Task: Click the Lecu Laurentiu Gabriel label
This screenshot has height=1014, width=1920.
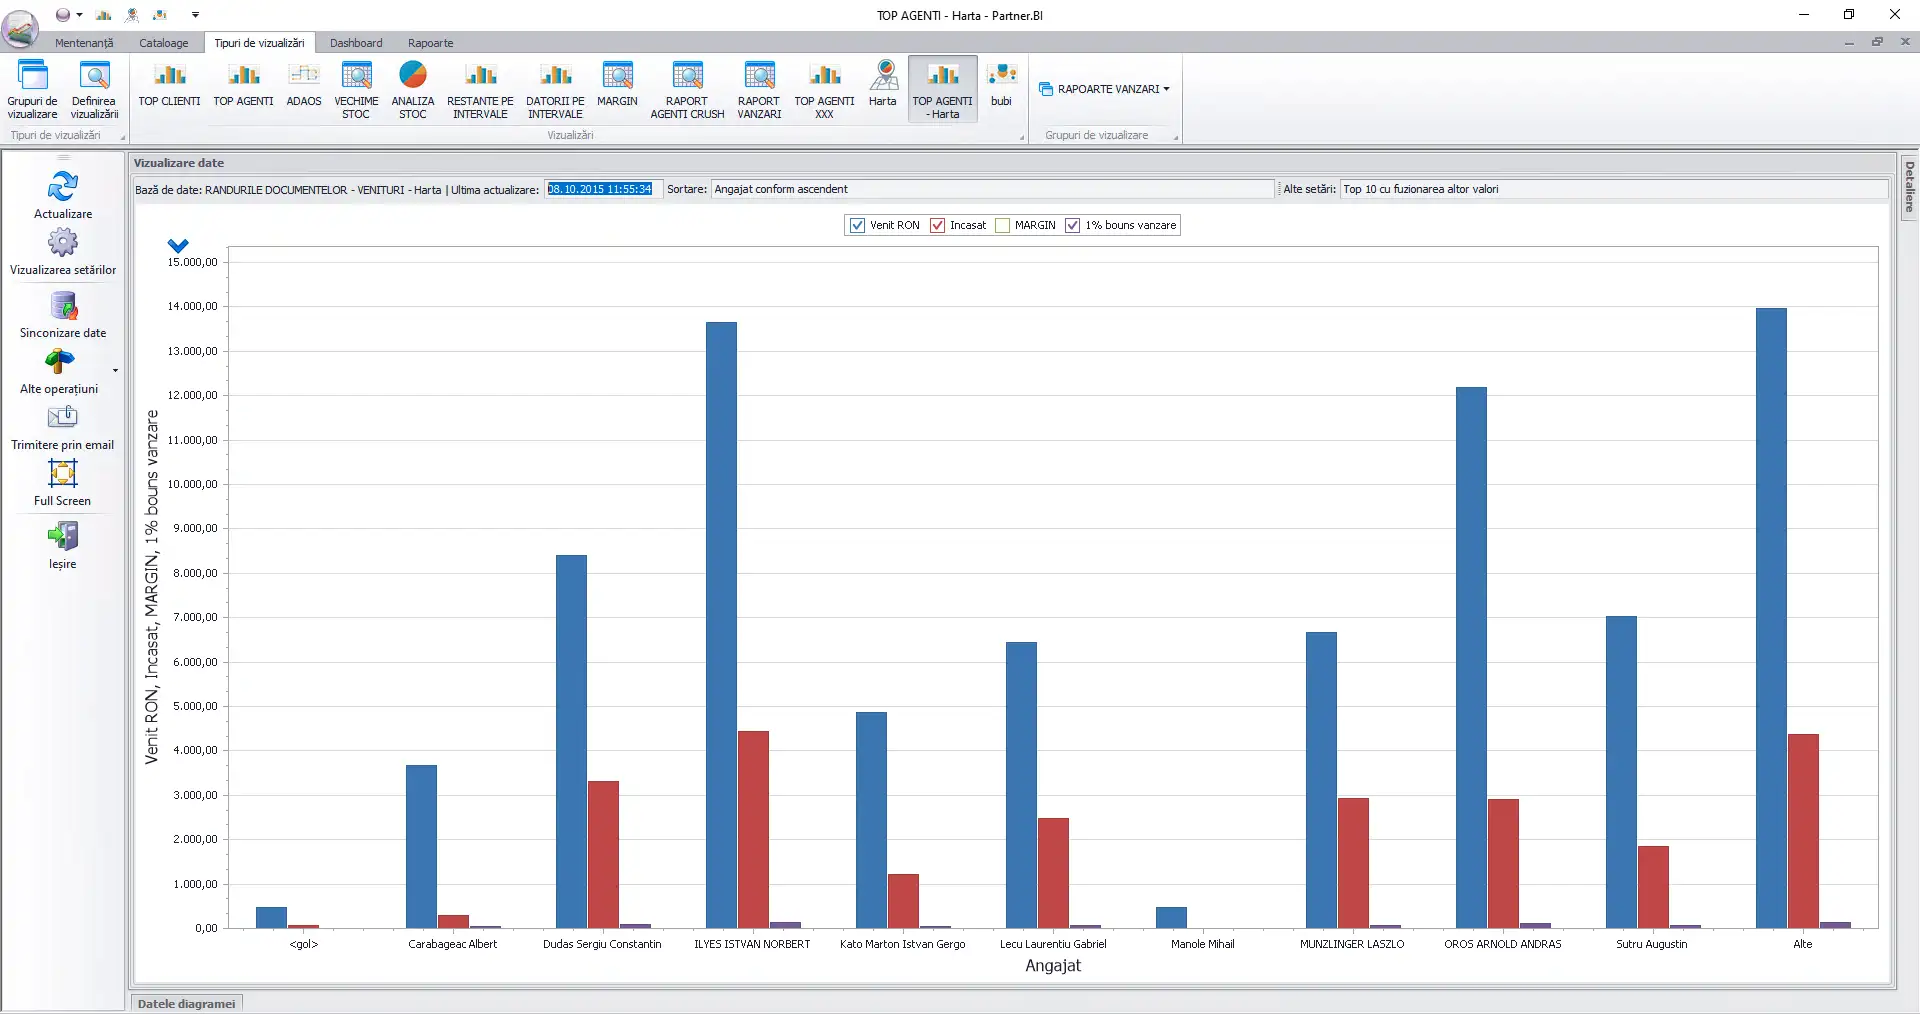Action: pos(1053,944)
